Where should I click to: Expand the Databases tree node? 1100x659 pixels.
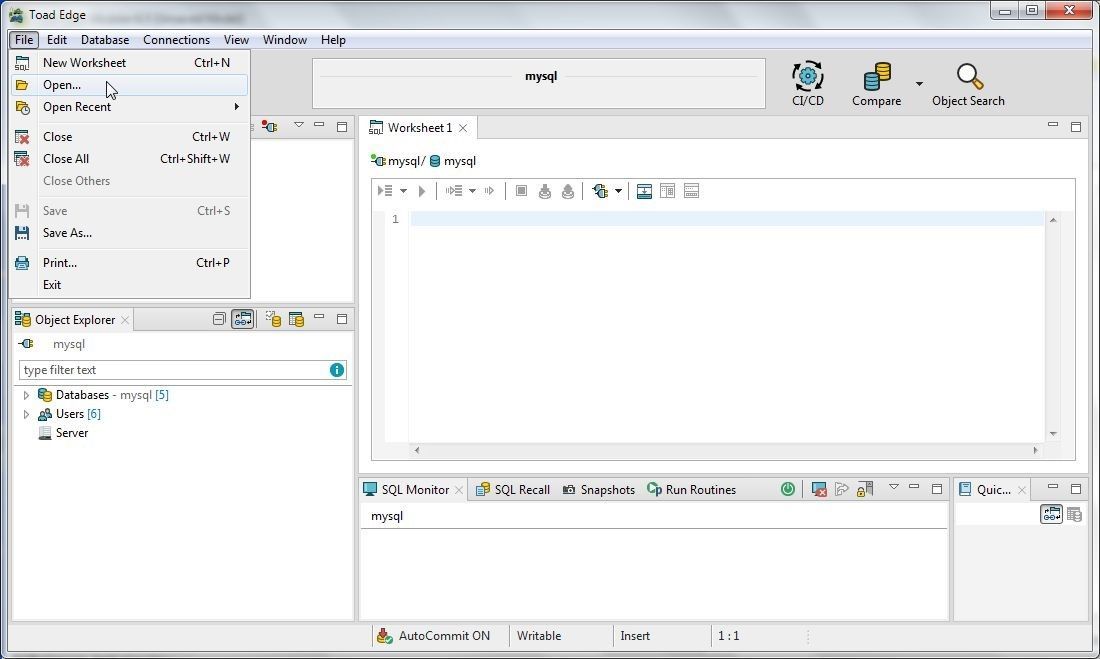pyautogui.click(x=26, y=395)
